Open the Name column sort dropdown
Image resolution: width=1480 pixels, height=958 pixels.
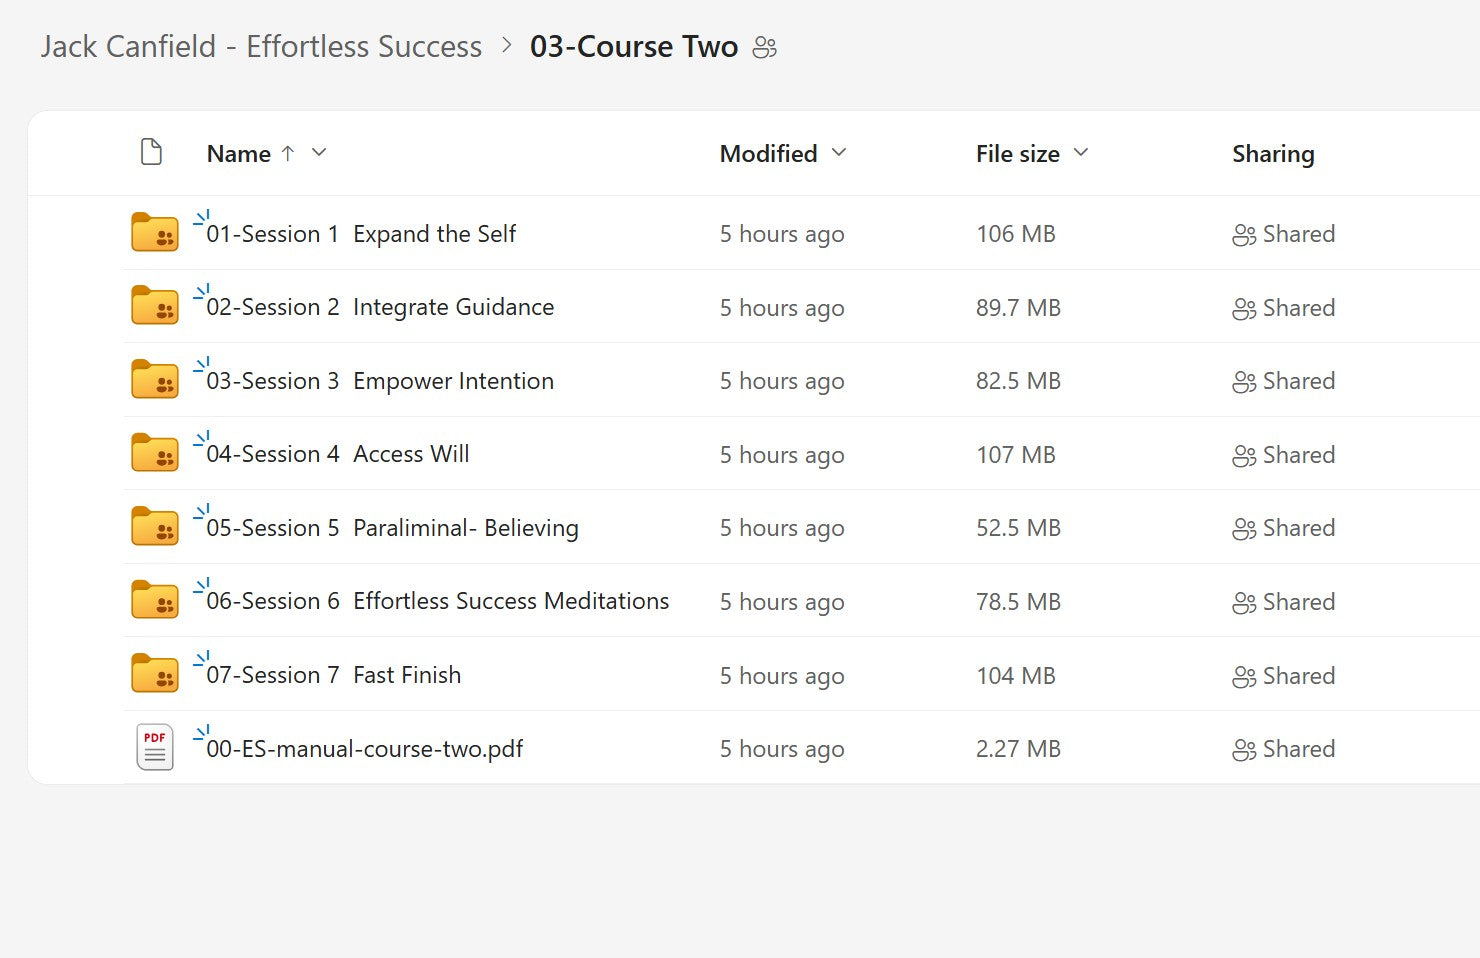(318, 153)
